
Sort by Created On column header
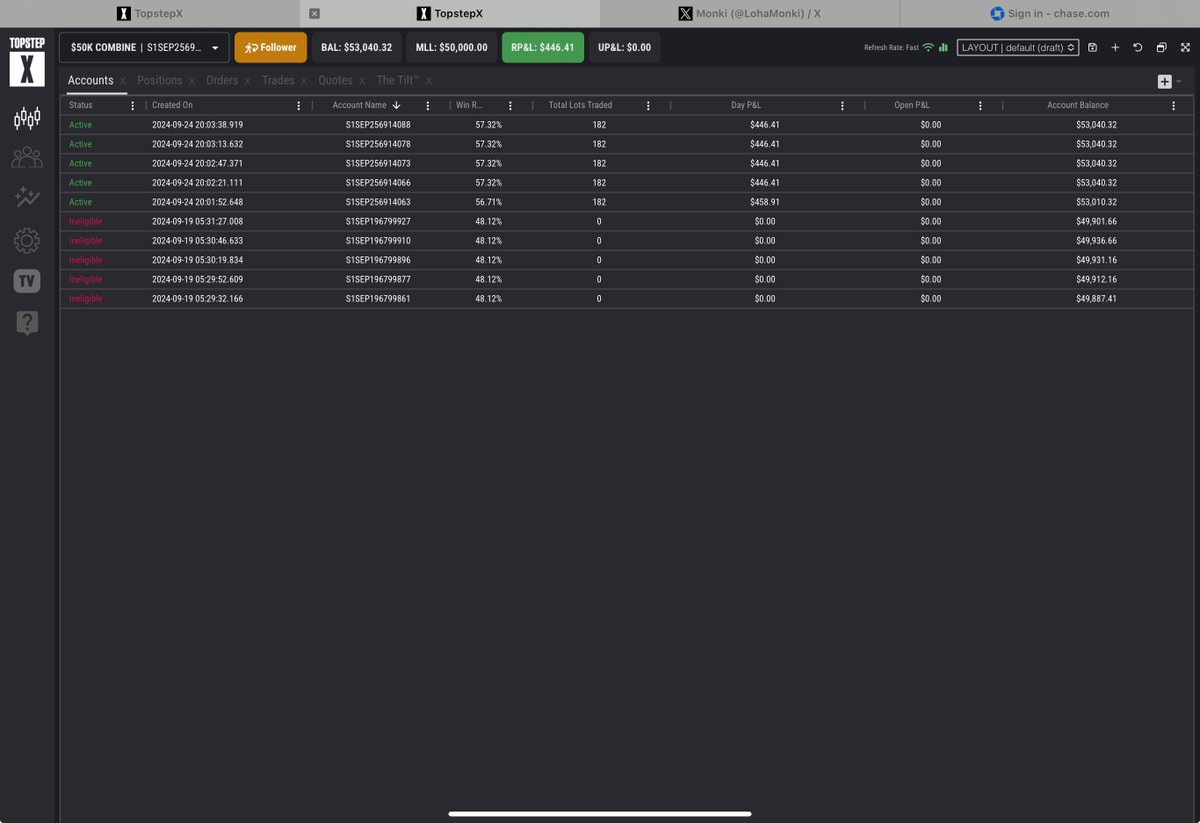172,105
